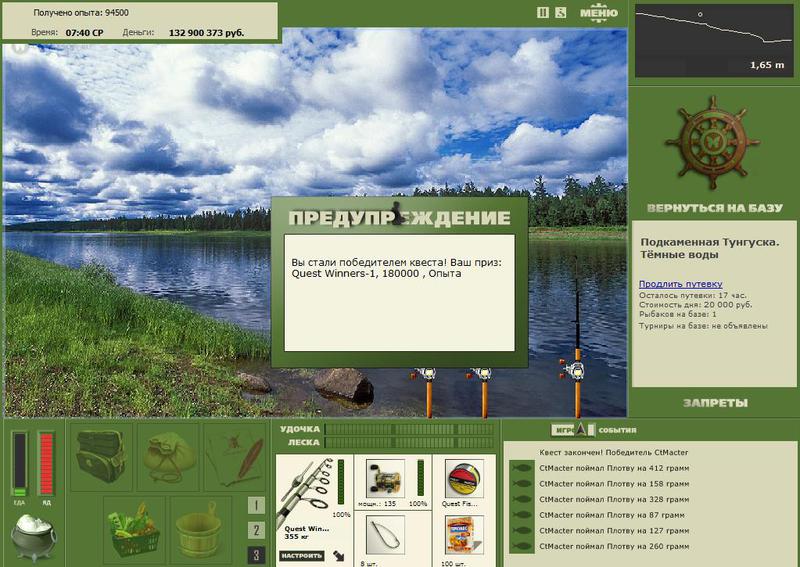Switch to the ИГРА tab
The height and width of the screenshot is (567, 800).
click(x=565, y=430)
